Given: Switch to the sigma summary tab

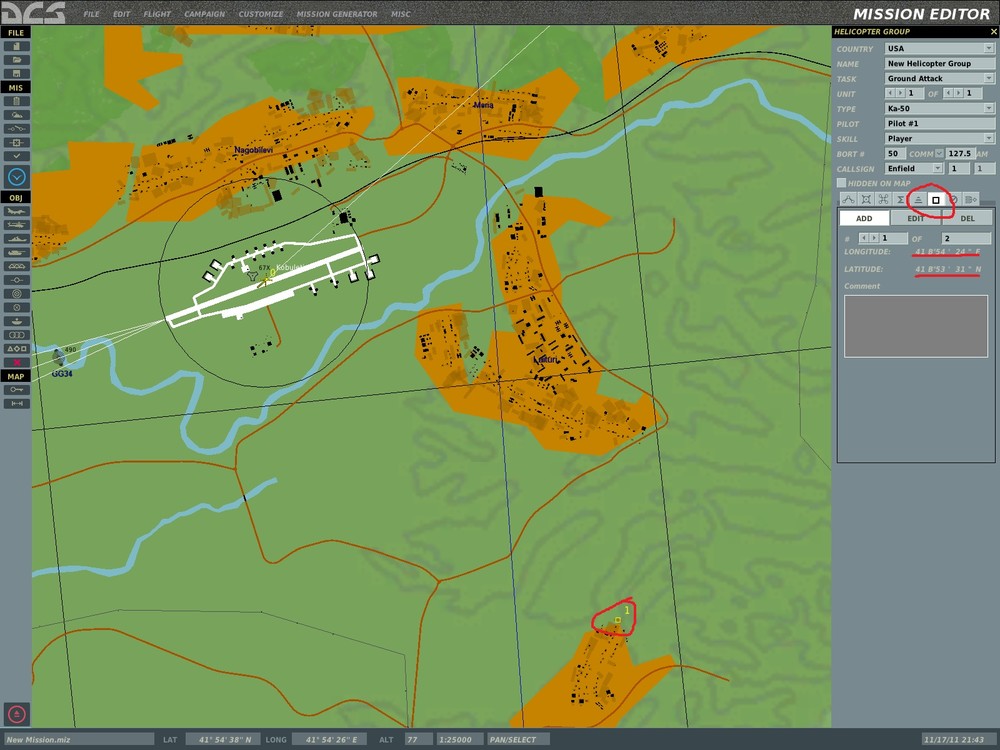Looking at the screenshot, I should [901, 200].
